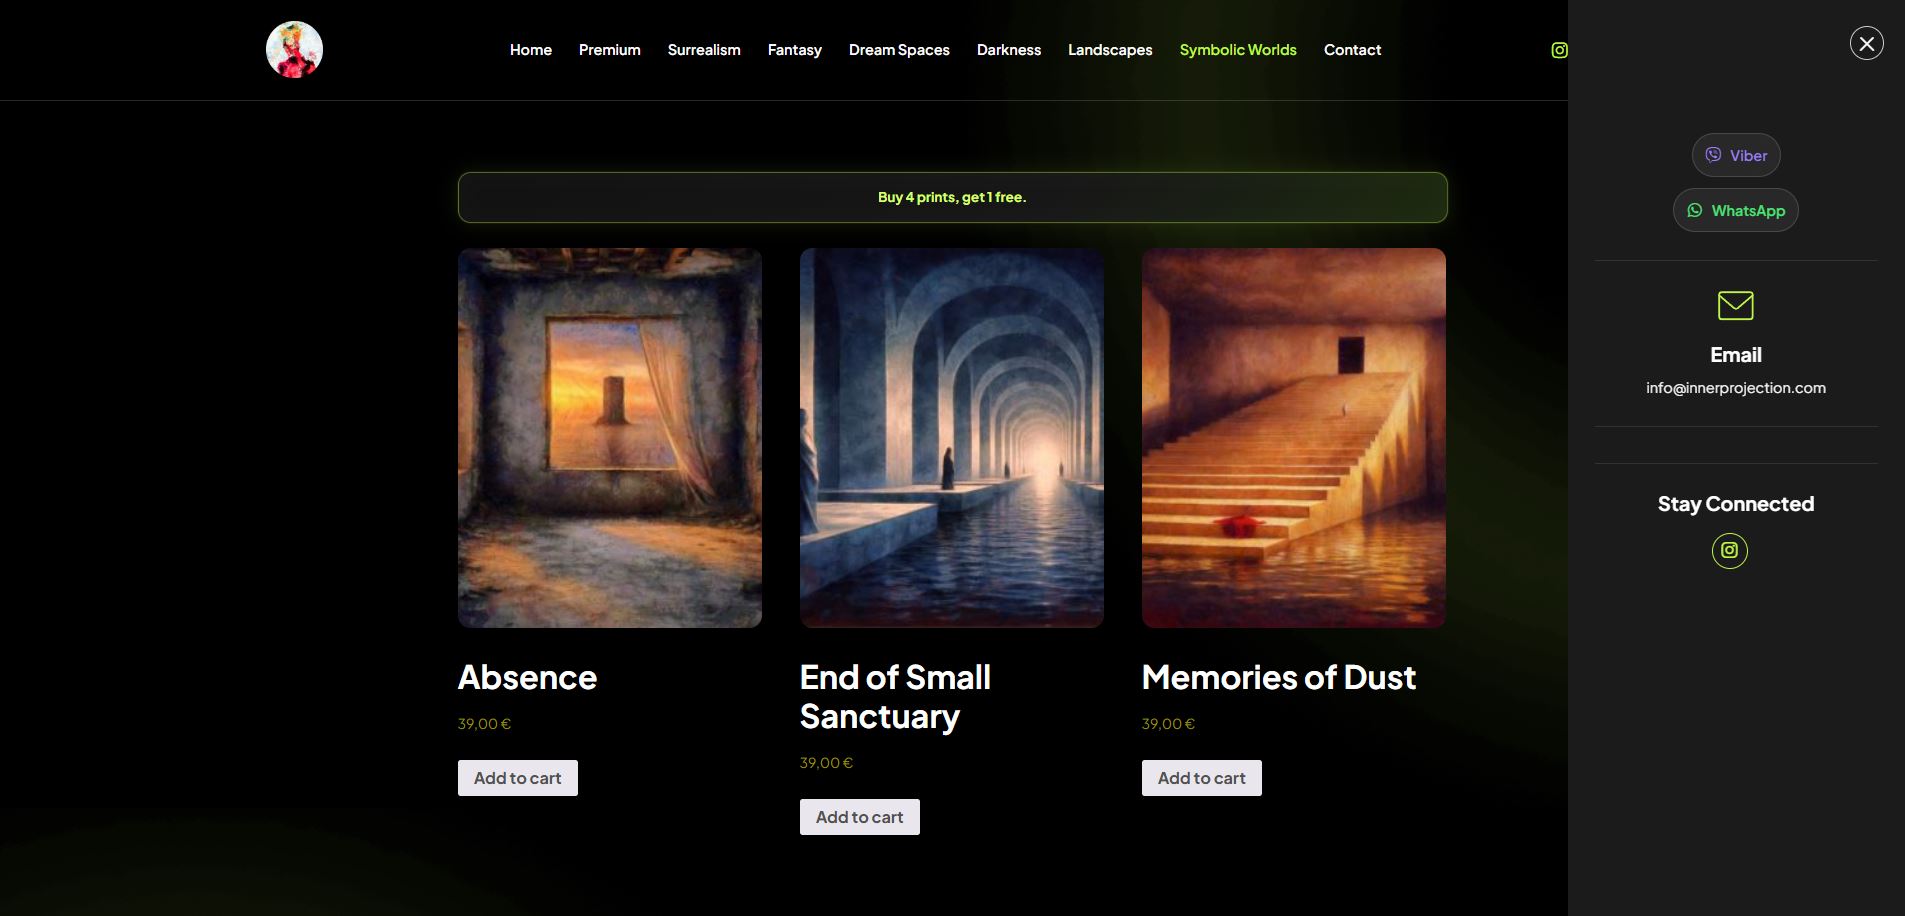
Task: Close the contact side panel
Action: (x=1866, y=43)
